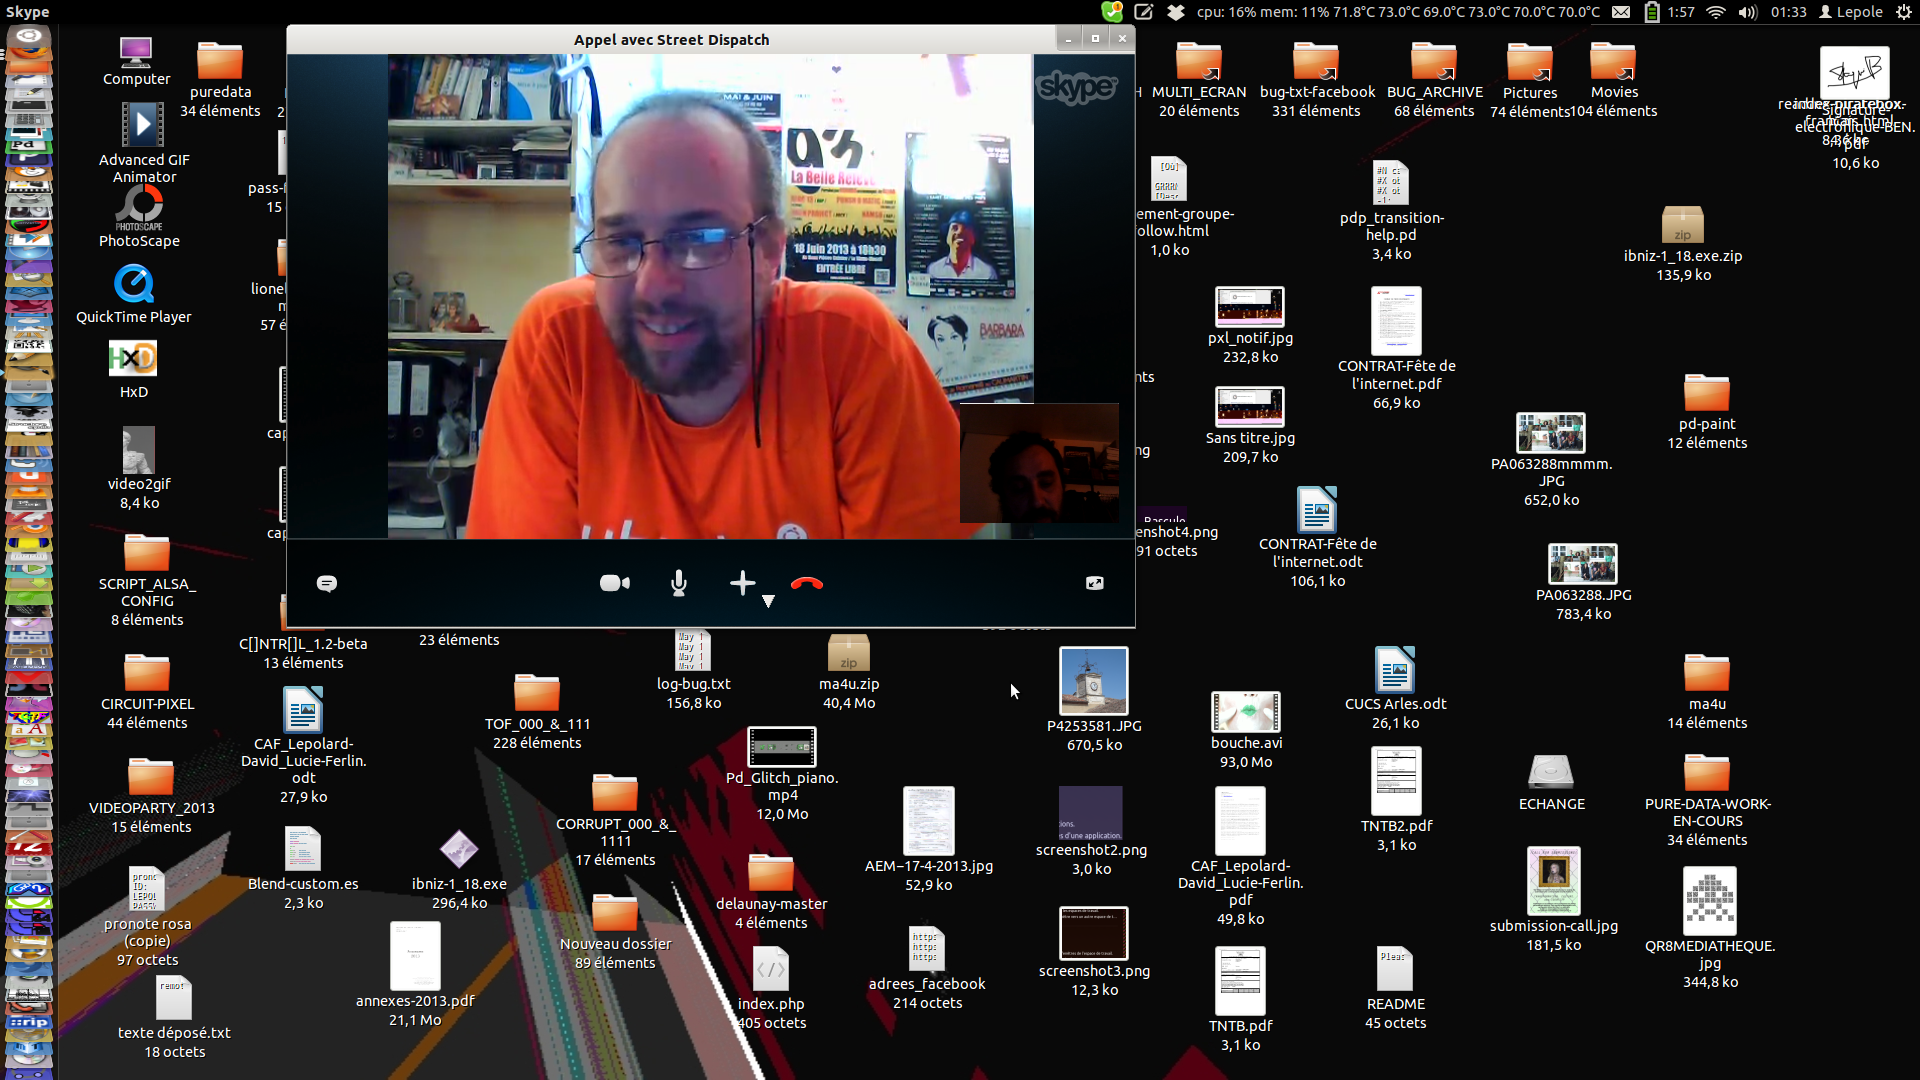
Task: Open the sound volume indicator
Action: (x=1747, y=12)
